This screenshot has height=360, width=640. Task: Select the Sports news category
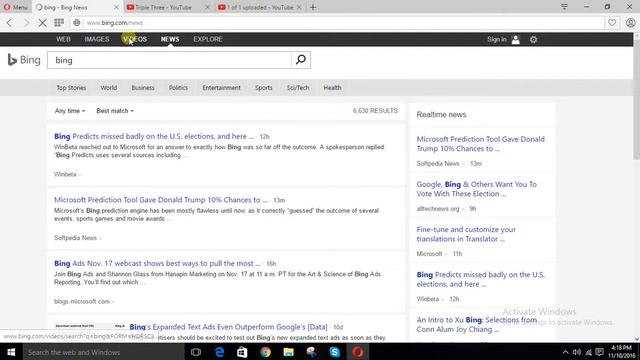tap(264, 88)
